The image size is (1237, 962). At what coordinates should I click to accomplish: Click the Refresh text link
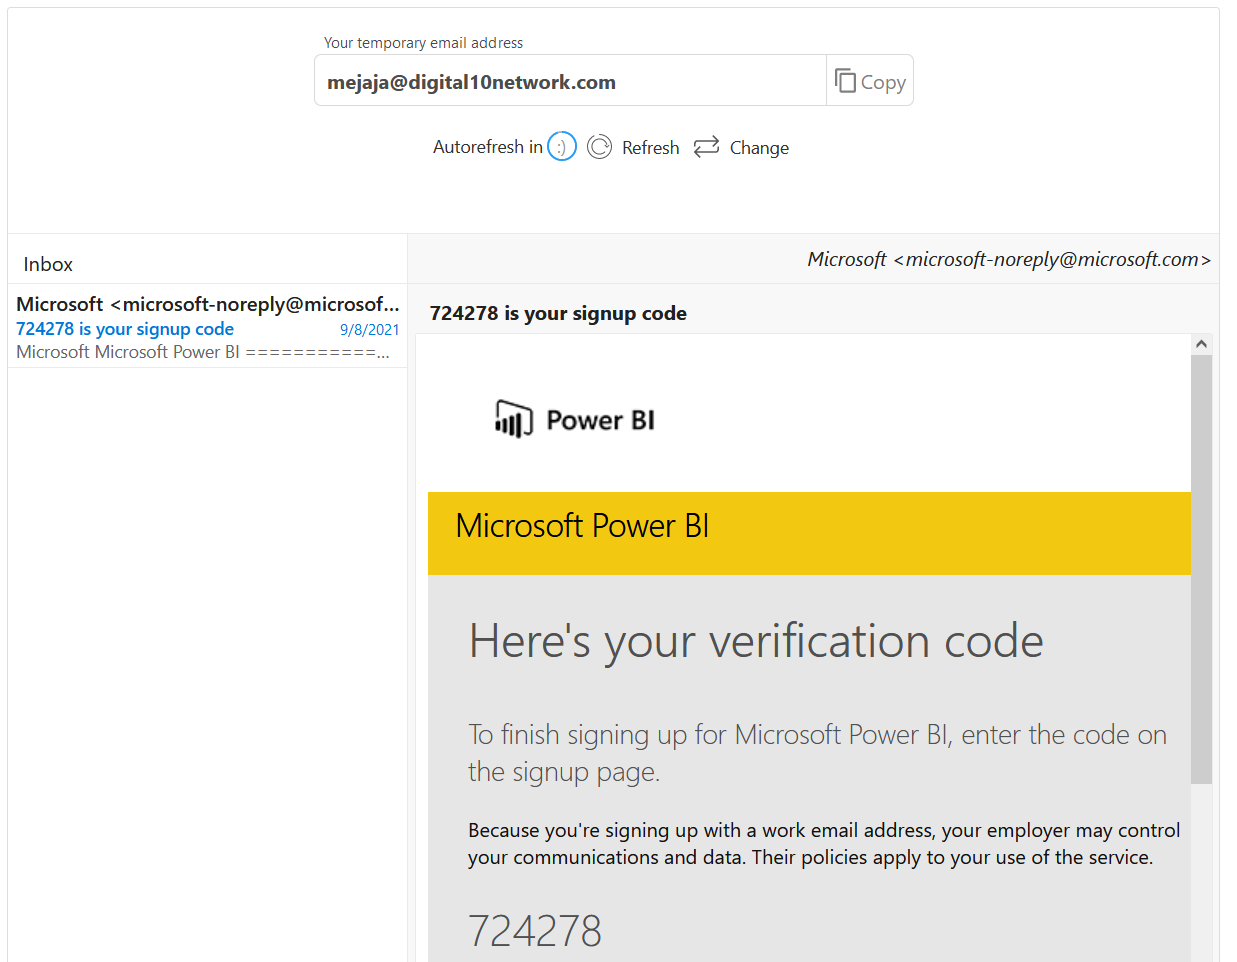coord(650,148)
